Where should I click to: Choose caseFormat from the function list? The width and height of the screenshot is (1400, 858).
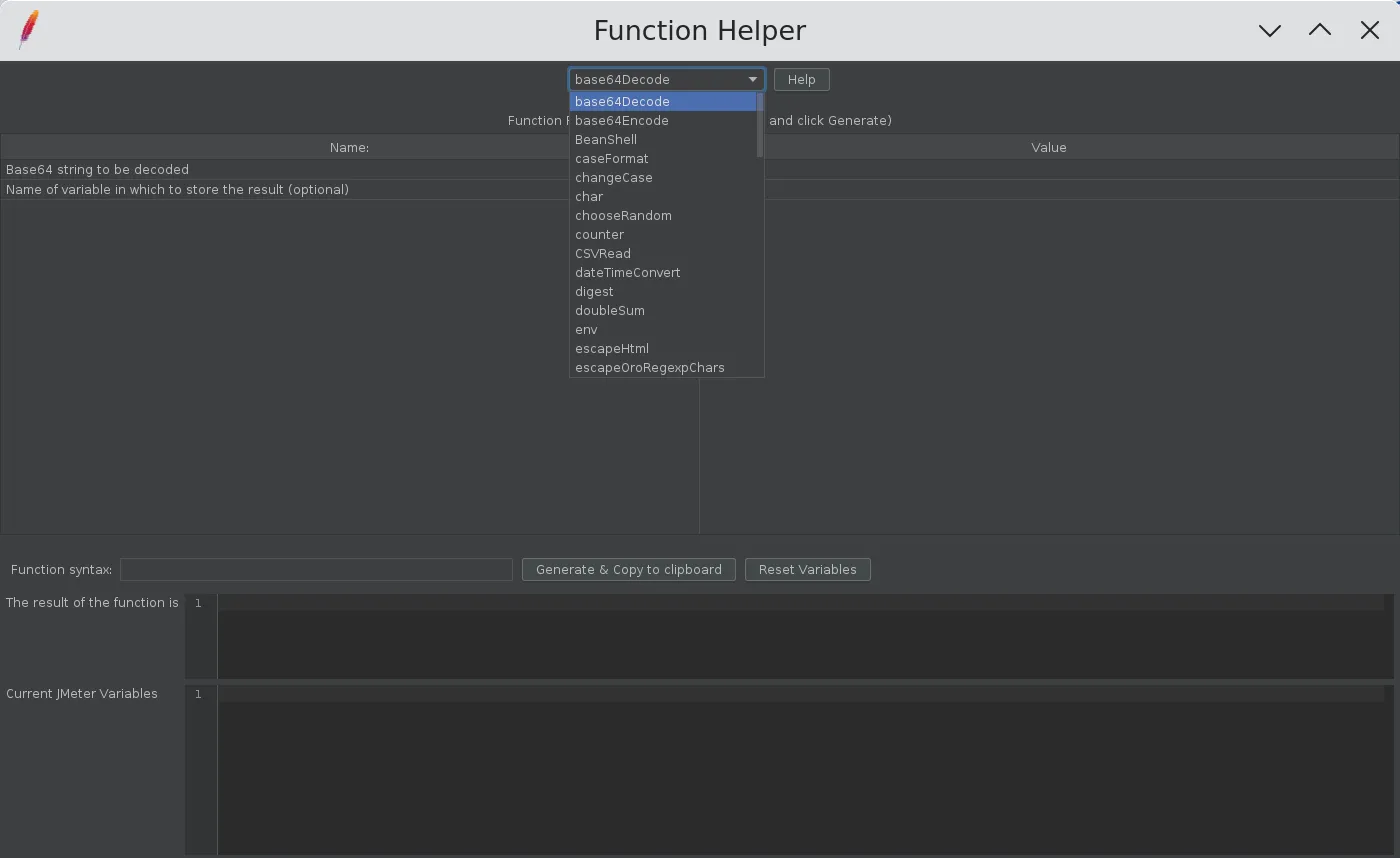663,159
